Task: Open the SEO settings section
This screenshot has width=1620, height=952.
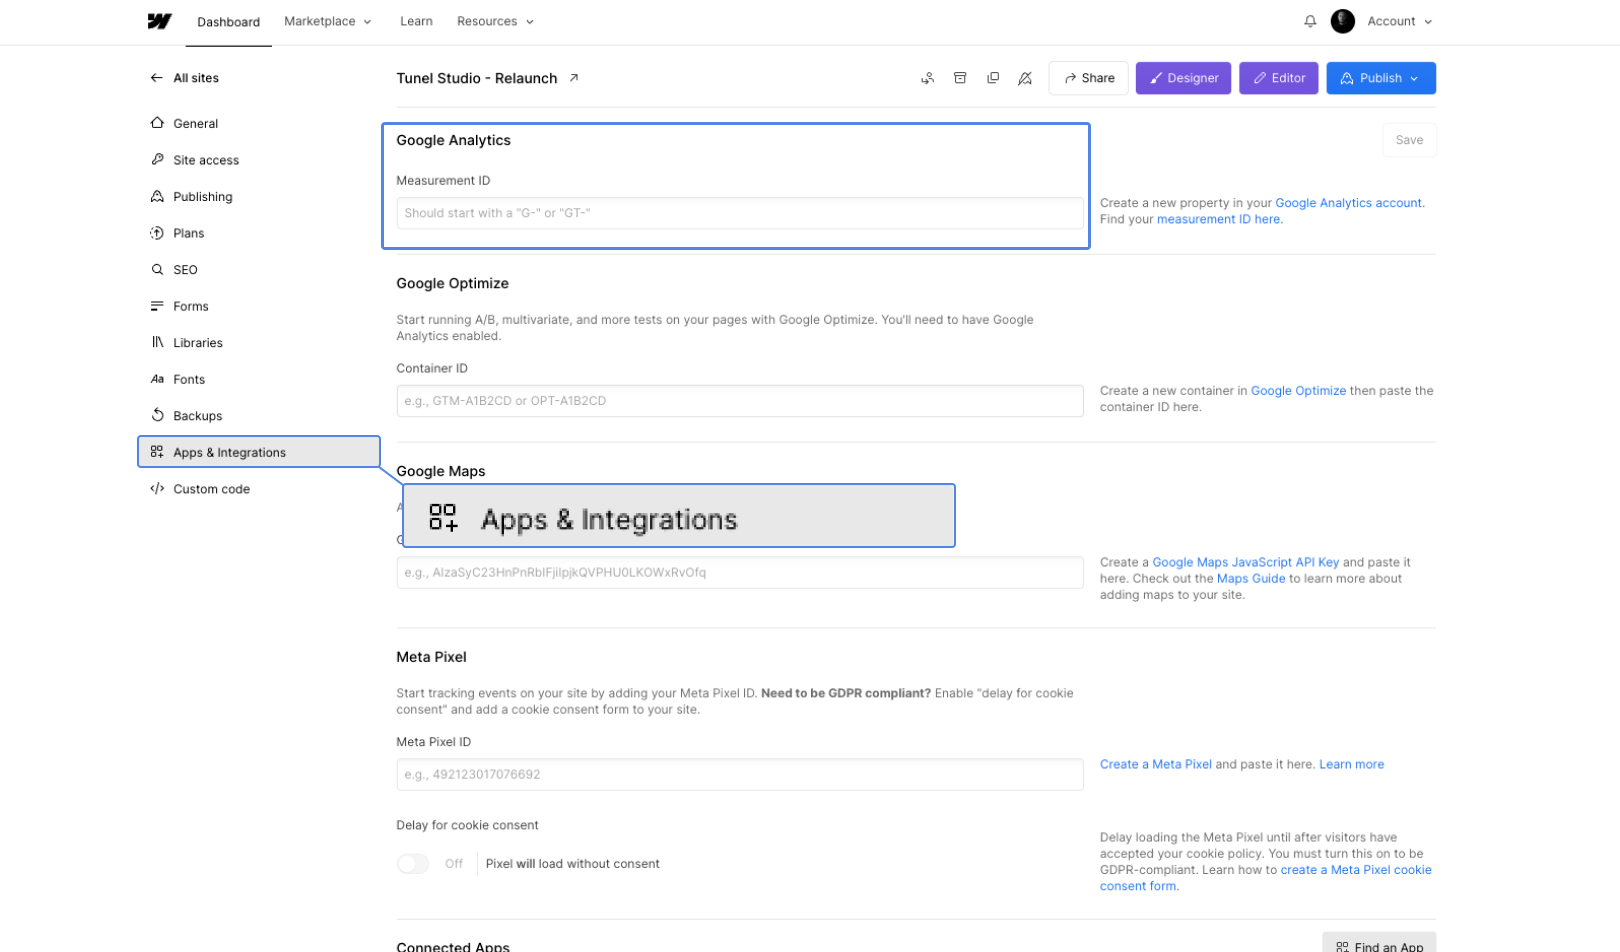Action: pos(186,269)
